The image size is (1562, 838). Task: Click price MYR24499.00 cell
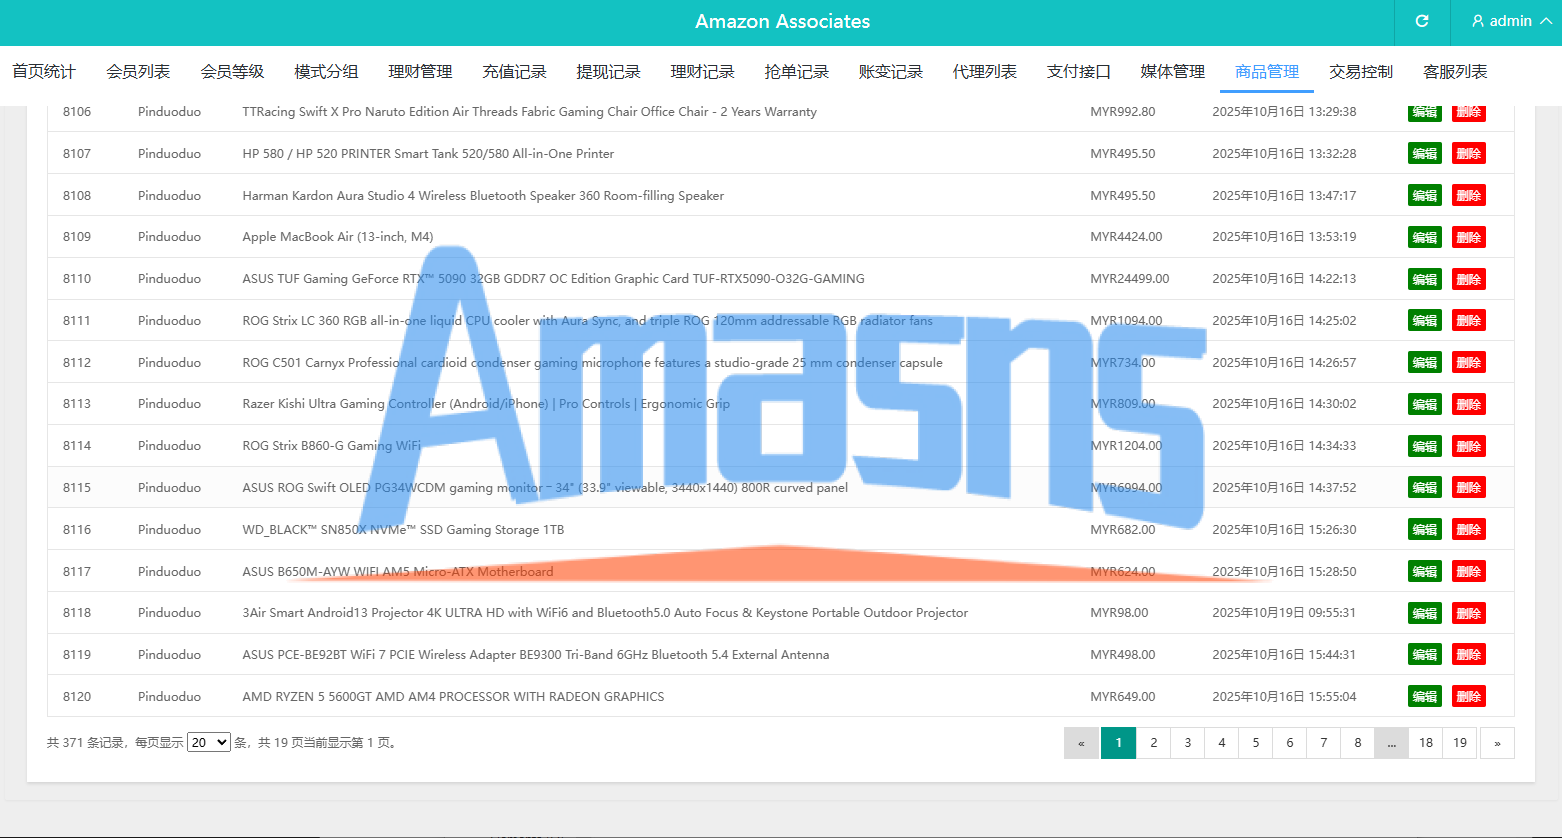point(1130,279)
